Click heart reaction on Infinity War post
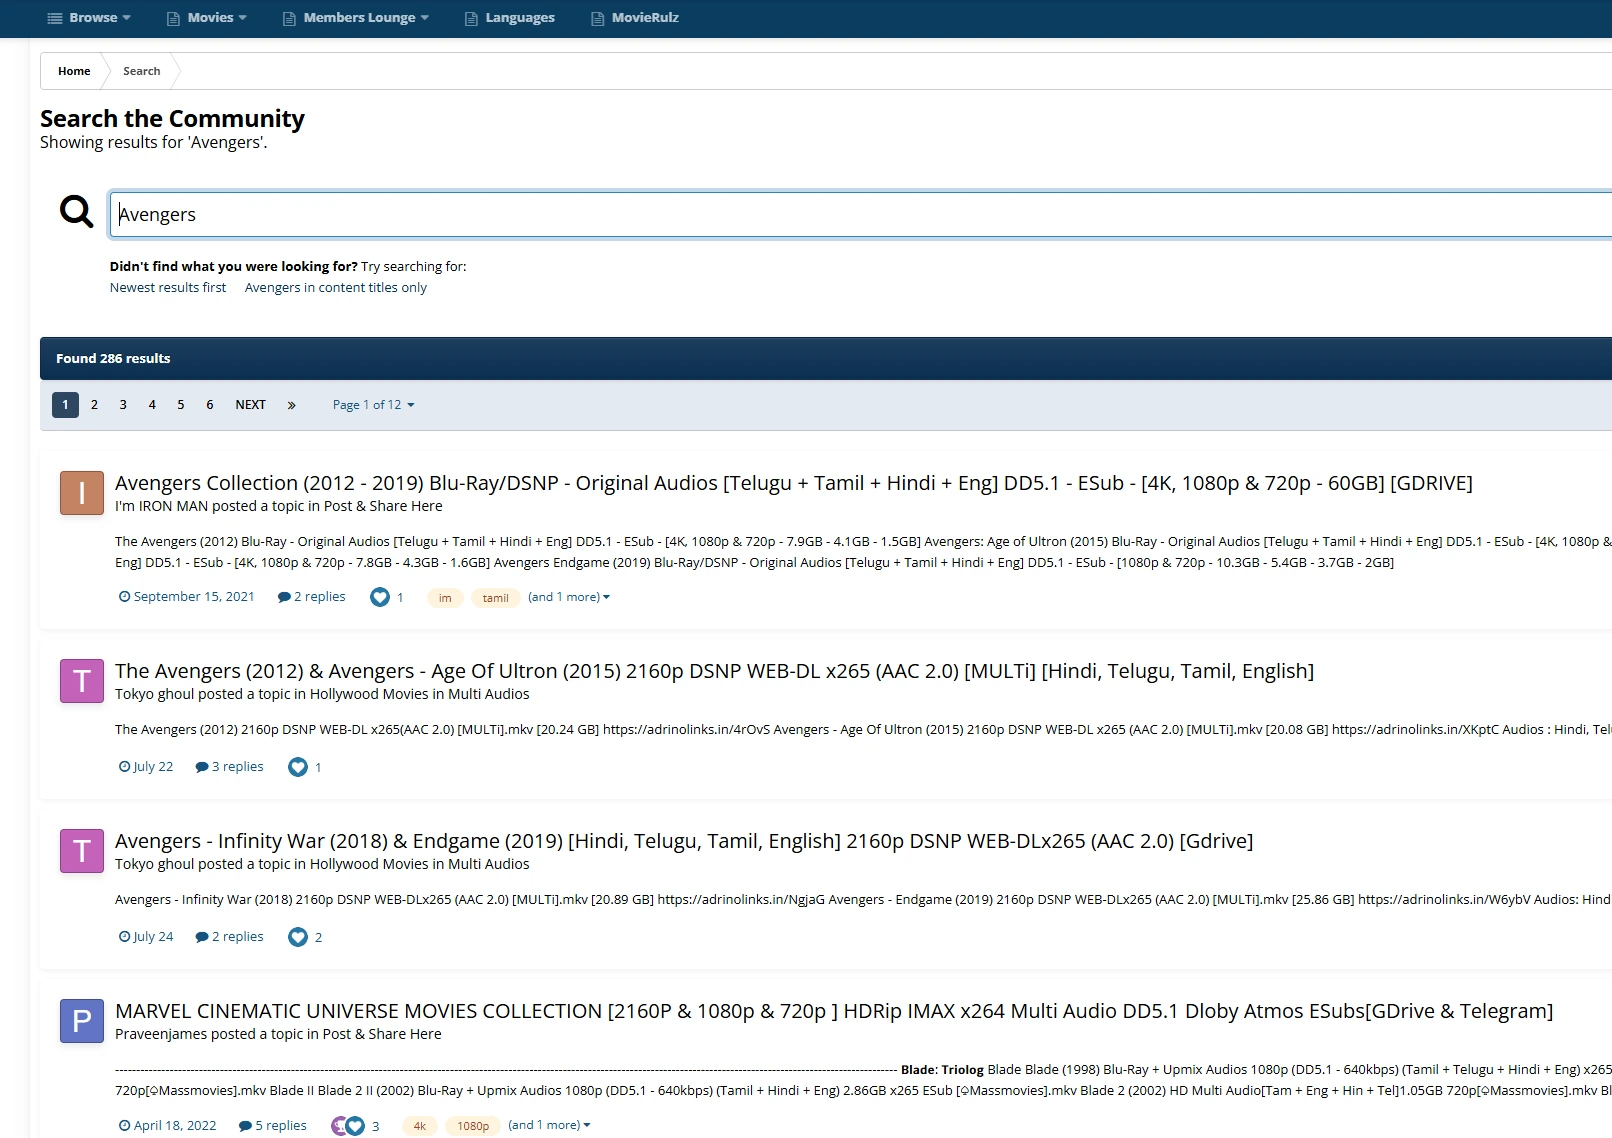The image size is (1612, 1138). [x=298, y=937]
